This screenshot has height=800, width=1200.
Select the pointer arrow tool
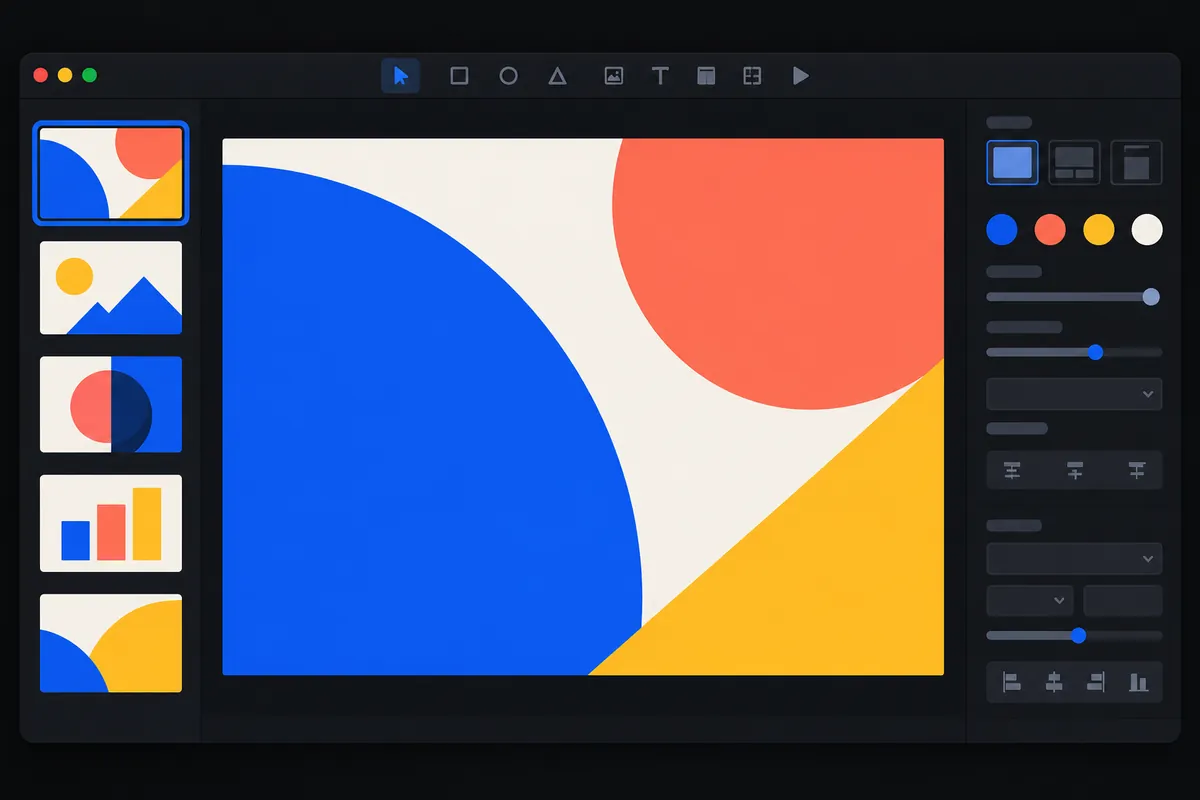click(400, 76)
